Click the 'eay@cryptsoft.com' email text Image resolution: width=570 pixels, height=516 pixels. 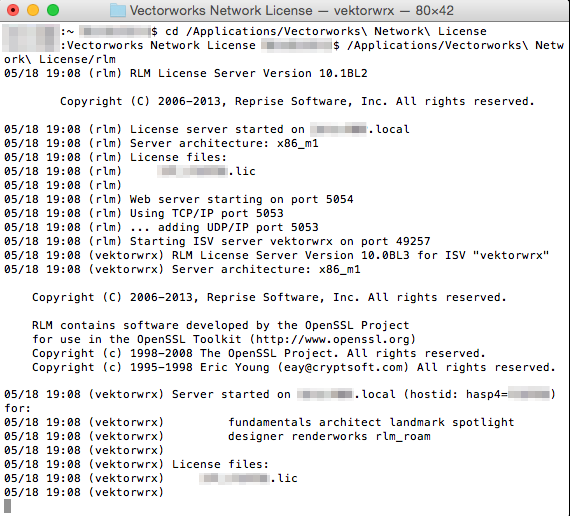(343, 367)
